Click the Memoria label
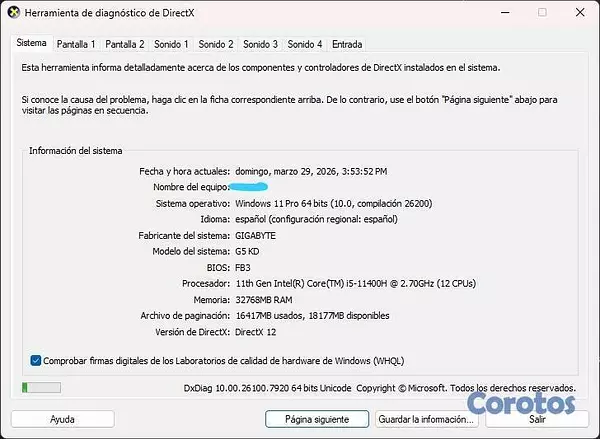600x439 pixels. pos(212,300)
